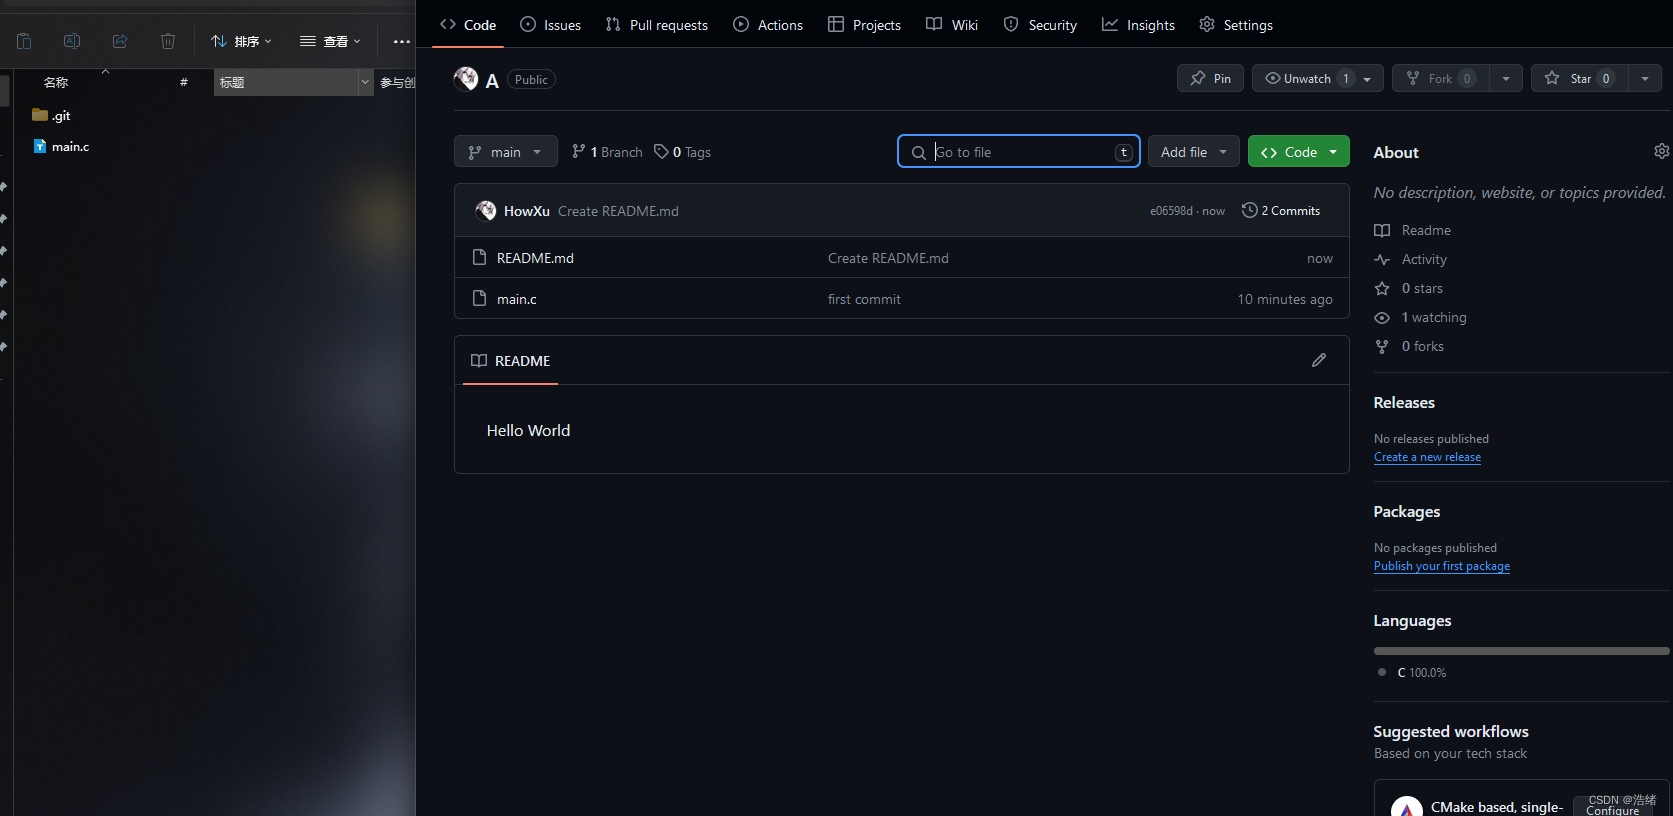
Task: Click the # column header in explorer
Action: tap(184, 82)
